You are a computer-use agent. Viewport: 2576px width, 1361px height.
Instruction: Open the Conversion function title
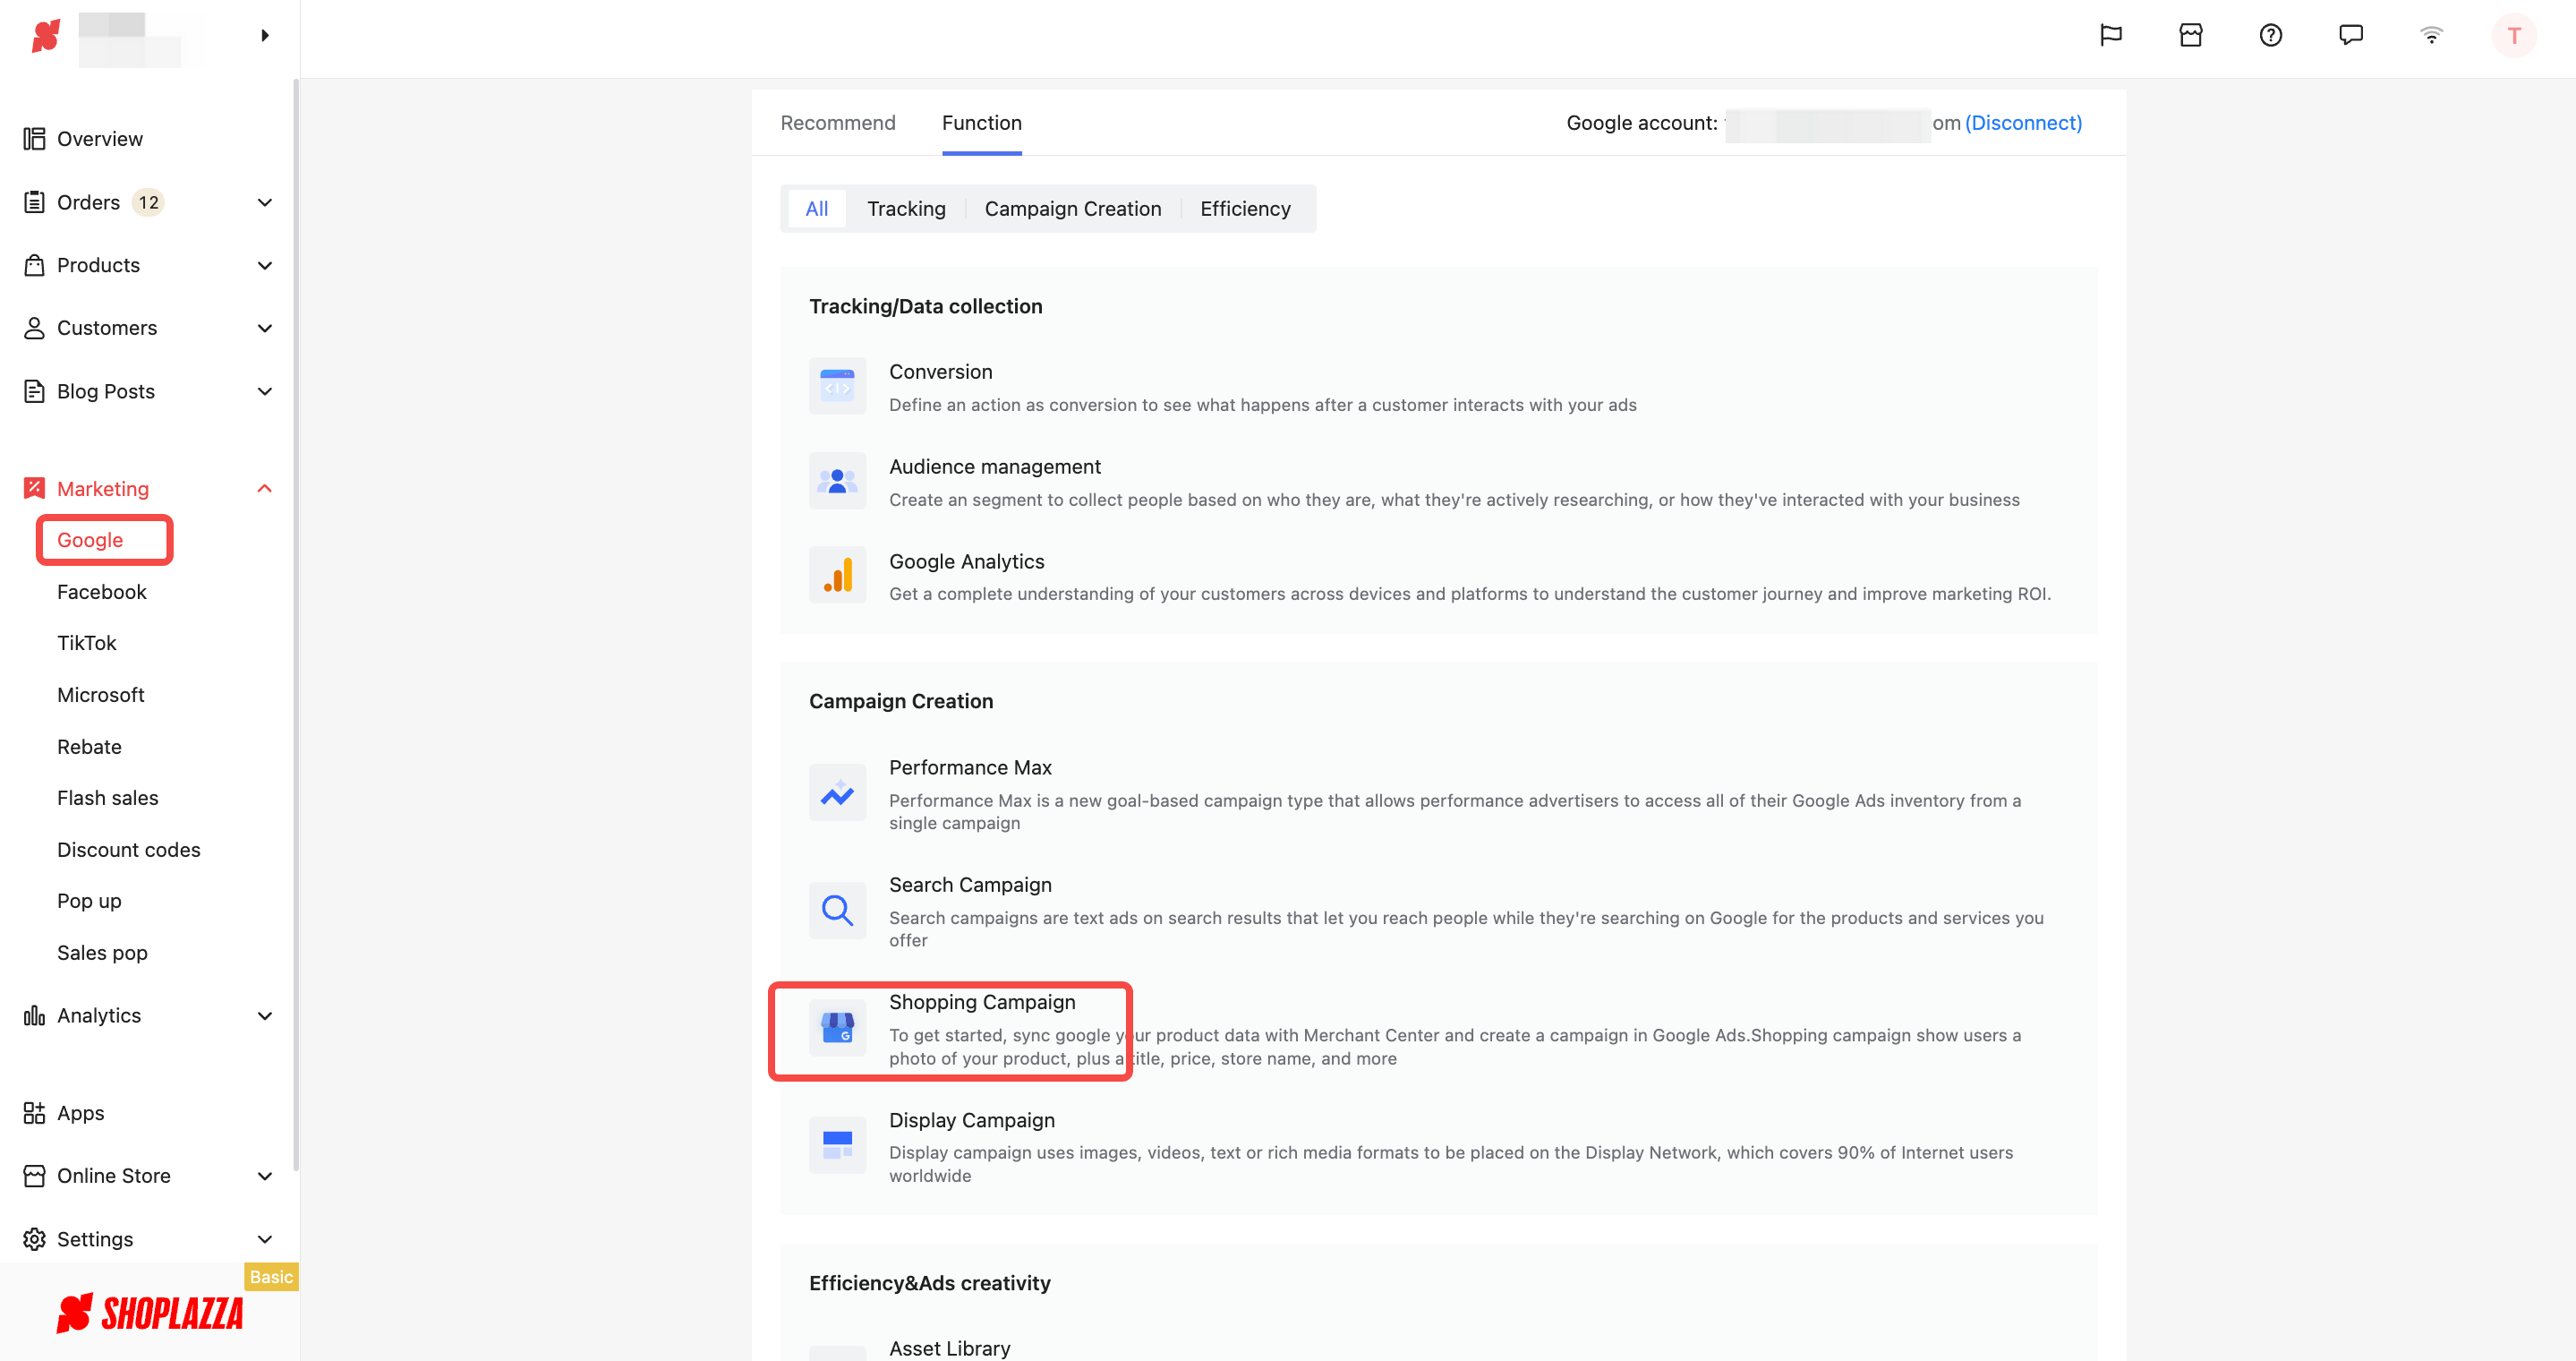click(x=941, y=372)
